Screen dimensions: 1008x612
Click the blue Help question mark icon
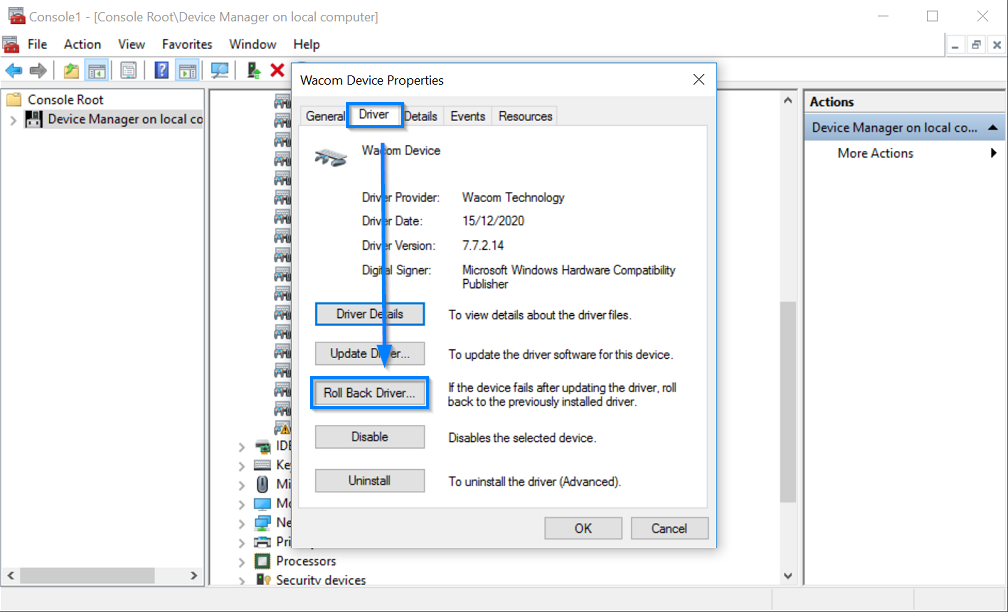161,70
